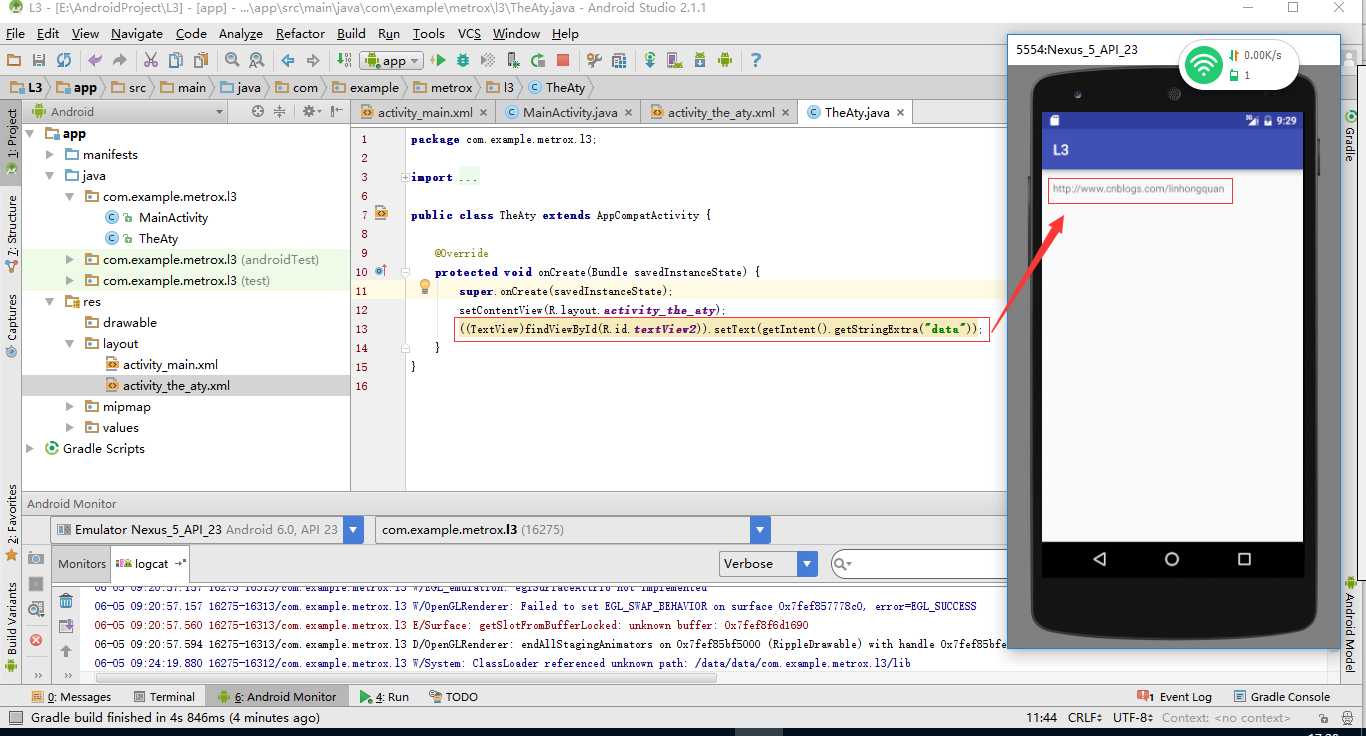The image size is (1366, 736).
Task: Click the lightbulb intention icon on line 11
Action: coord(424,288)
